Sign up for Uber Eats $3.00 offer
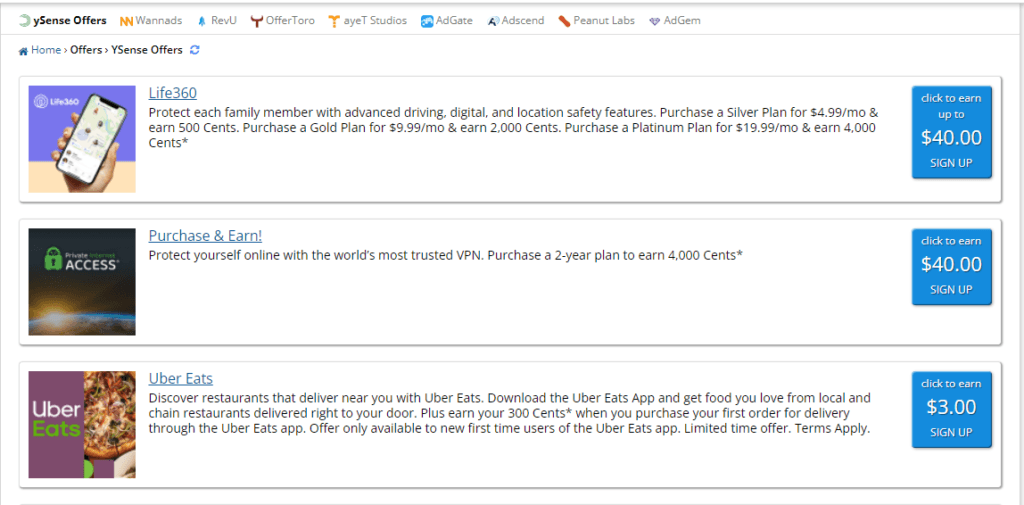 click(x=952, y=410)
